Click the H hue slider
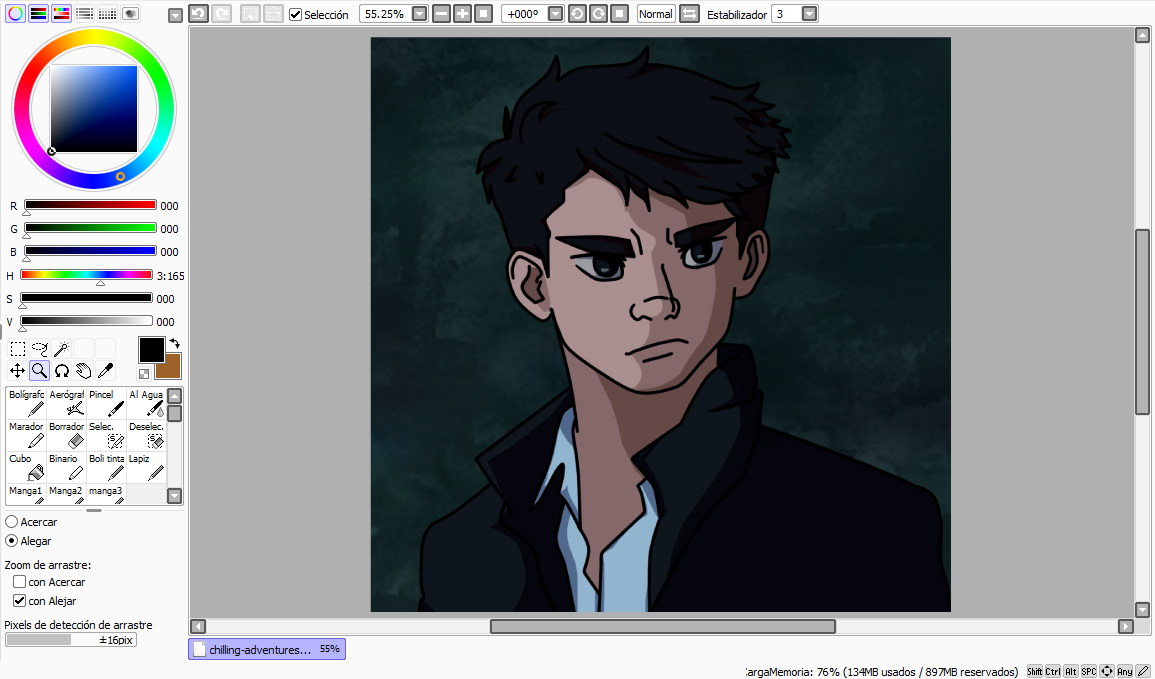The width and height of the screenshot is (1155, 679). click(x=86, y=275)
